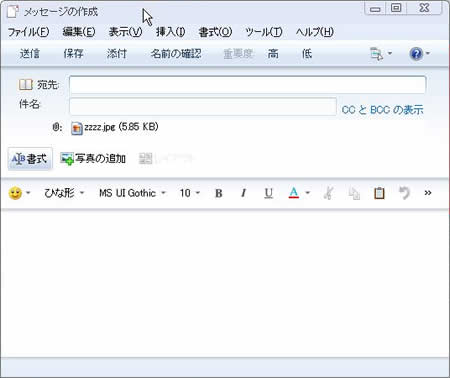Click the cut scissors icon
Image resolution: width=450 pixels, height=378 pixels.
coord(328,193)
